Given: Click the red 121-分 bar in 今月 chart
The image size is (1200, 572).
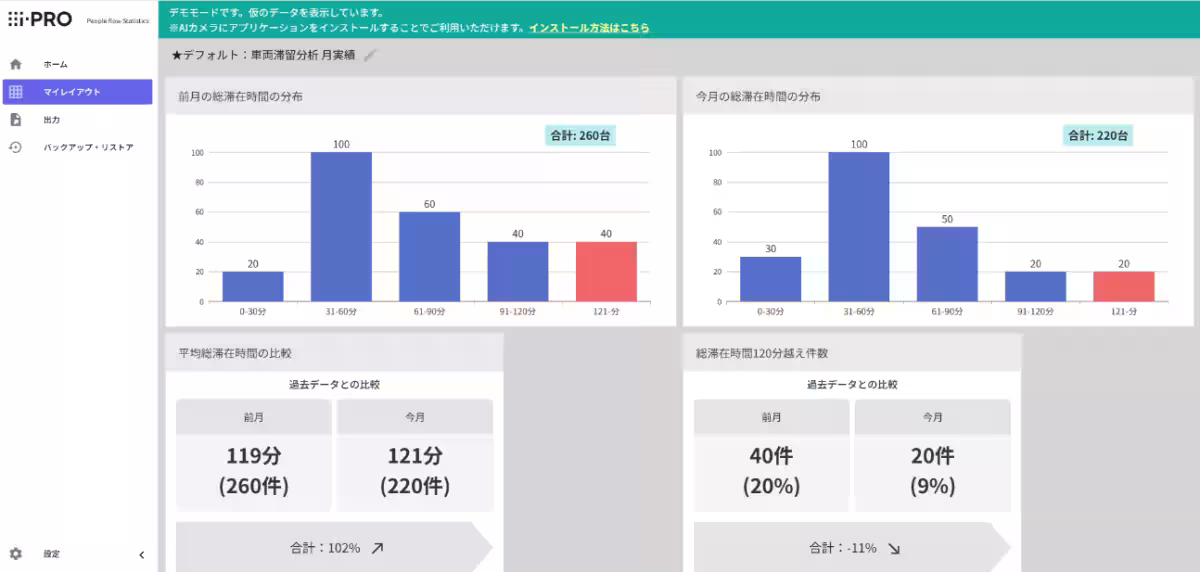Looking at the screenshot, I should (1123, 286).
